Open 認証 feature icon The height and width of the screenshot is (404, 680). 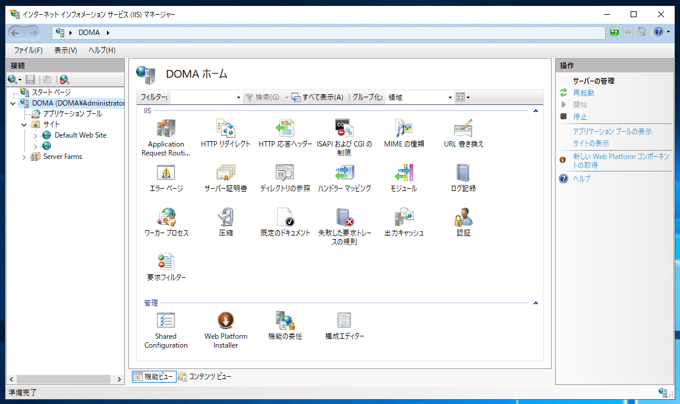coord(463,217)
